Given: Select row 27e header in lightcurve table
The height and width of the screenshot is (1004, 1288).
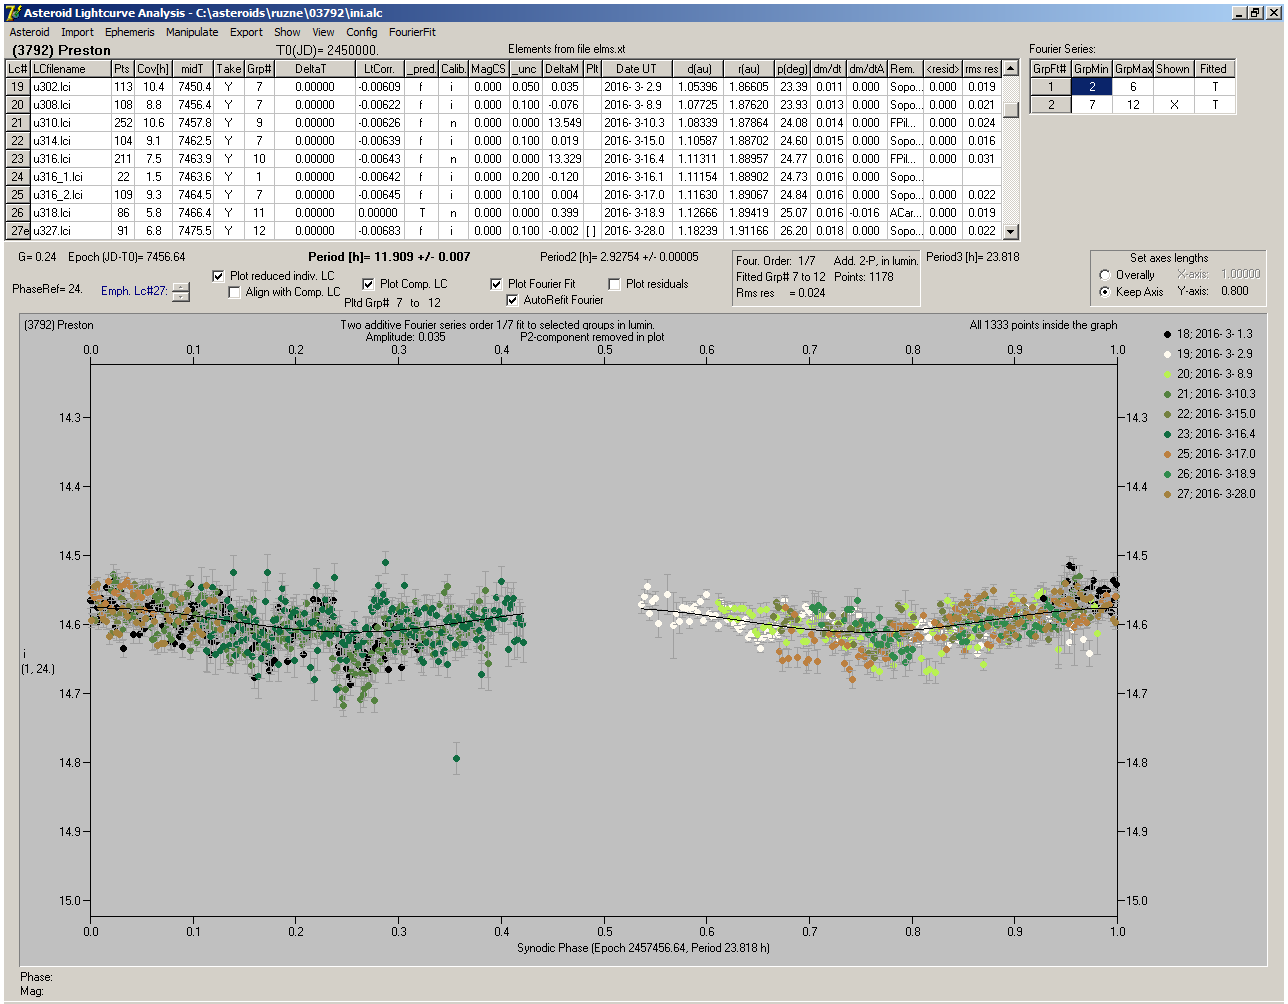Looking at the screenshot, I should coord(18,231).
